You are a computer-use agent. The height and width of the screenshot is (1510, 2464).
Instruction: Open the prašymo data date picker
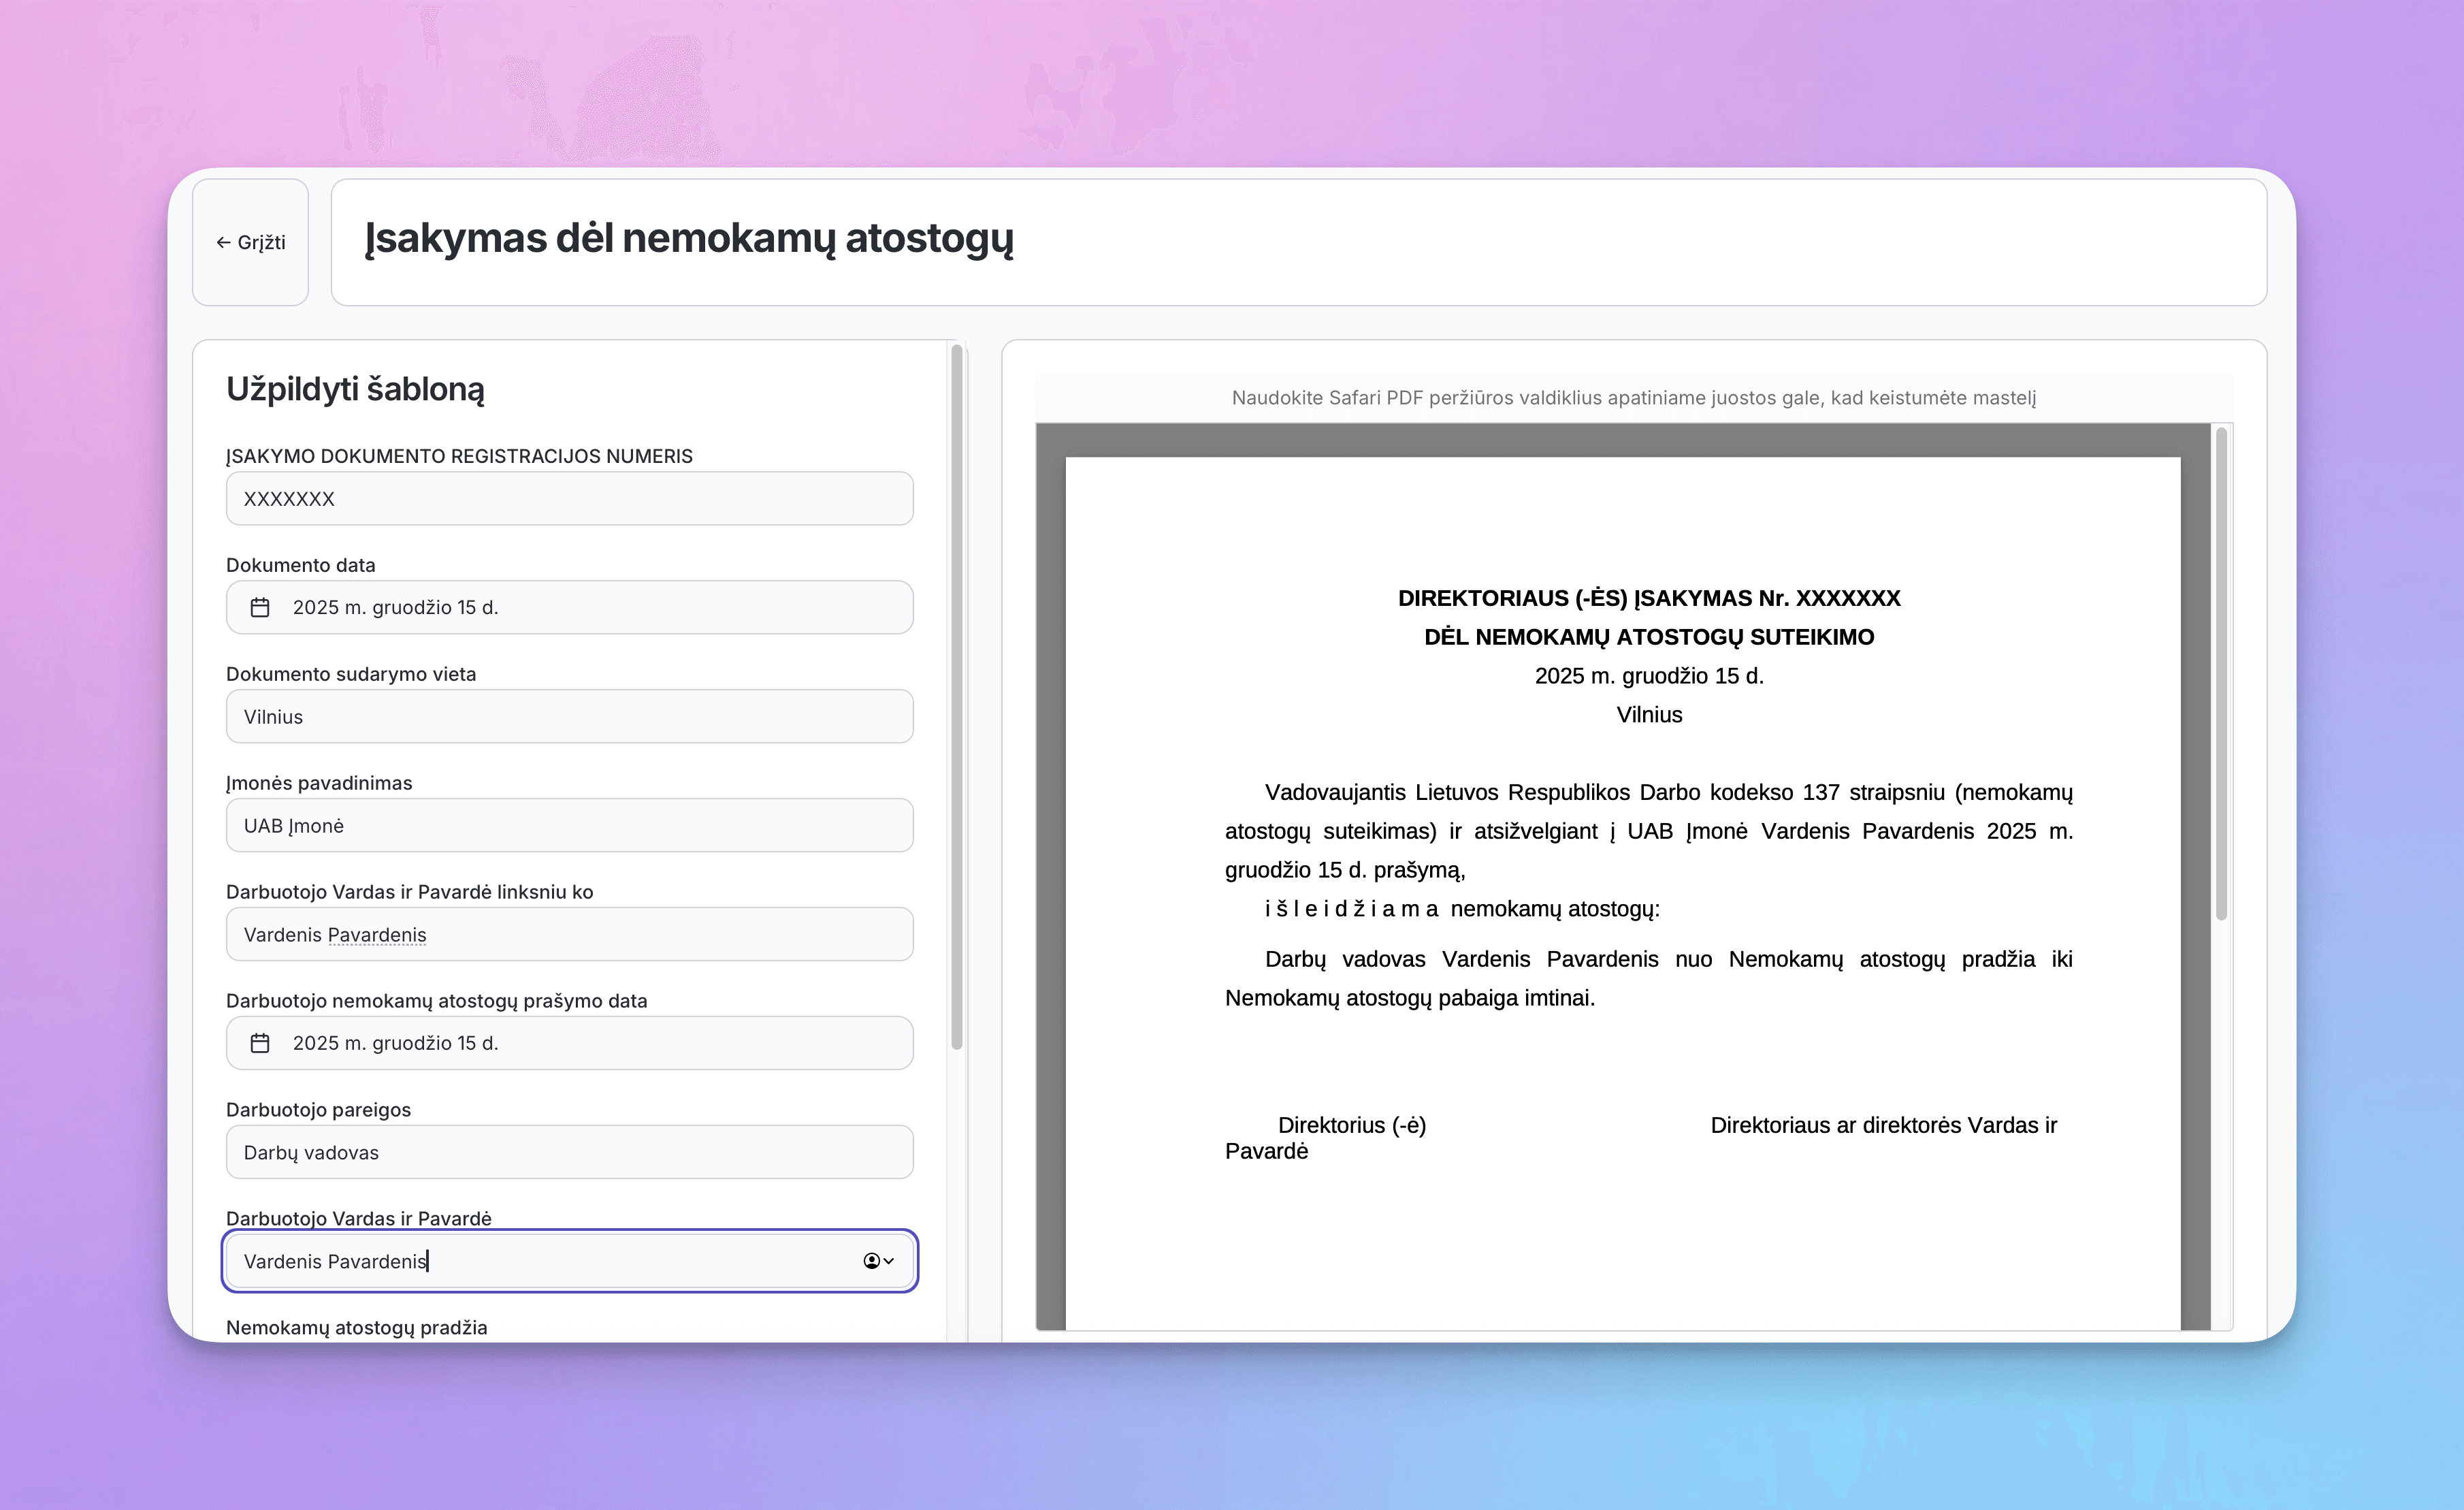coord(569,1043)
